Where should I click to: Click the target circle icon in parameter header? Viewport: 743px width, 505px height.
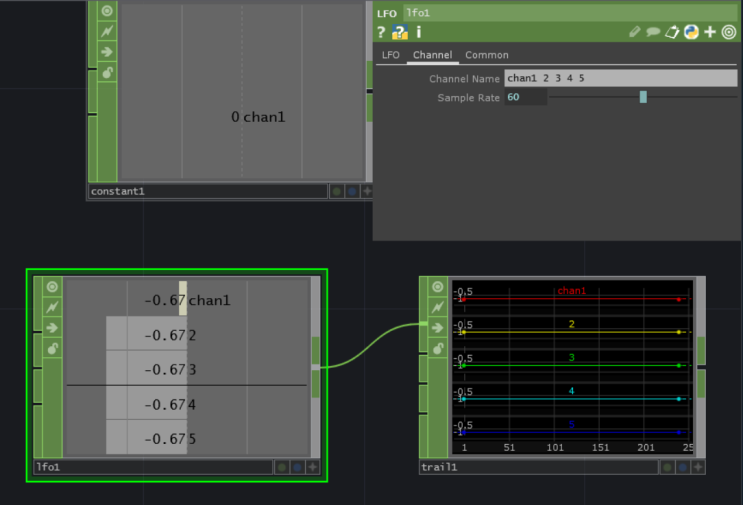[729, 32]
